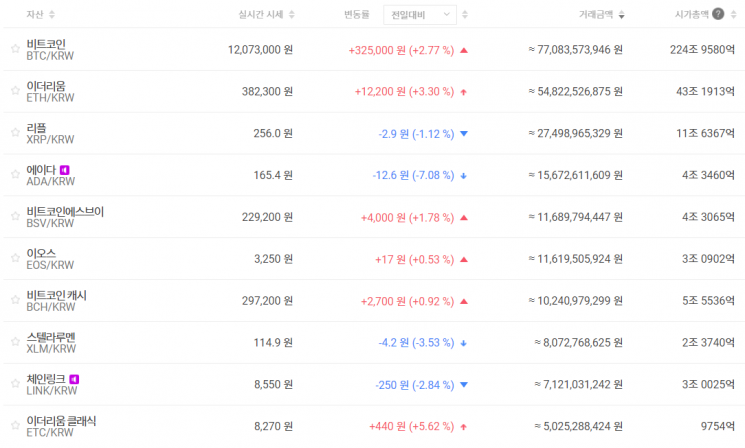Click red up arrow in ETC row
The height and width of the screenshot is (448, 745).
464,427
